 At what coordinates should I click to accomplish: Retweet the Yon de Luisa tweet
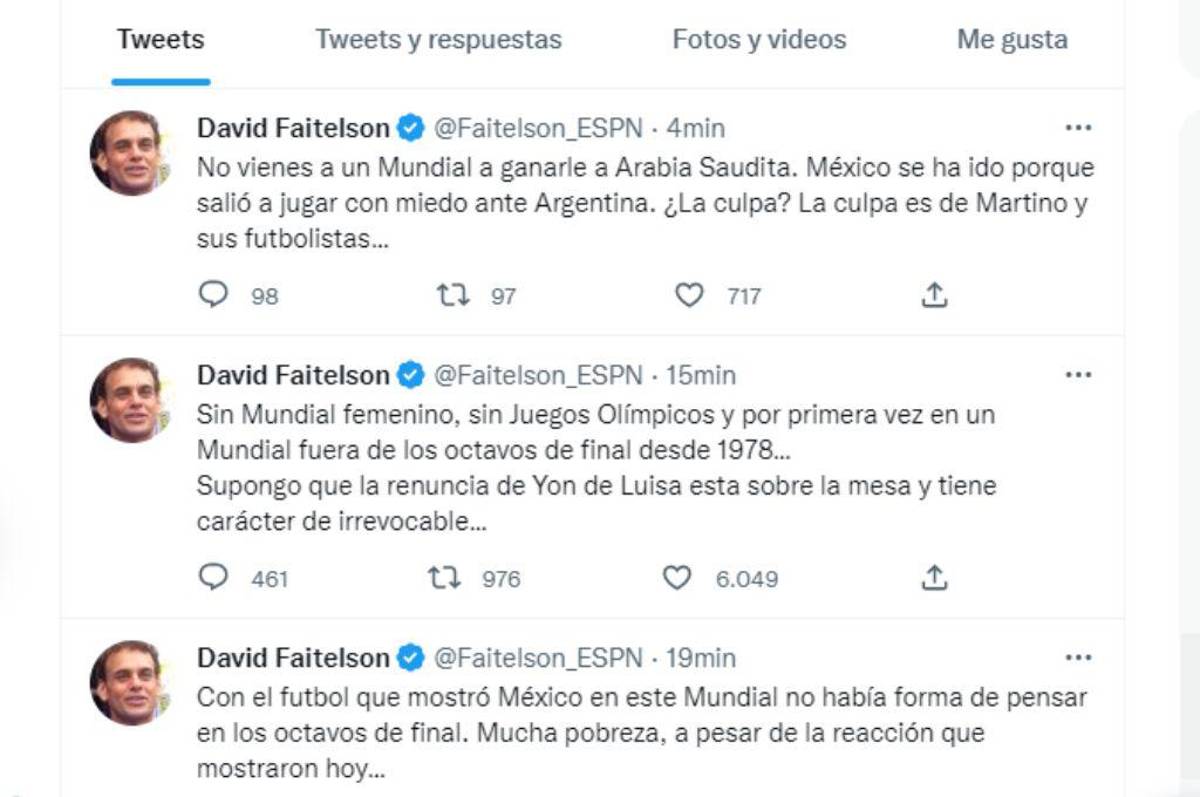[x=440, y=578]
